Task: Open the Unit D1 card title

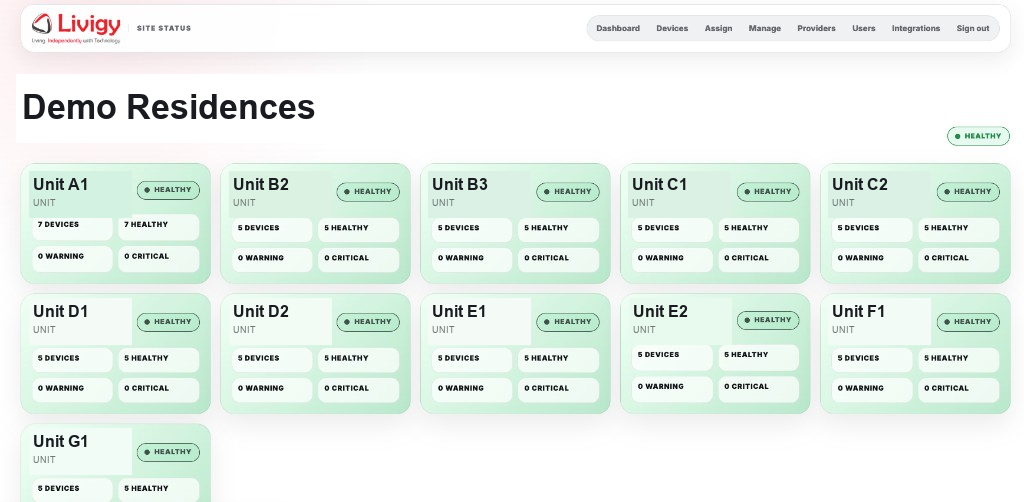Action: point(60,311)
